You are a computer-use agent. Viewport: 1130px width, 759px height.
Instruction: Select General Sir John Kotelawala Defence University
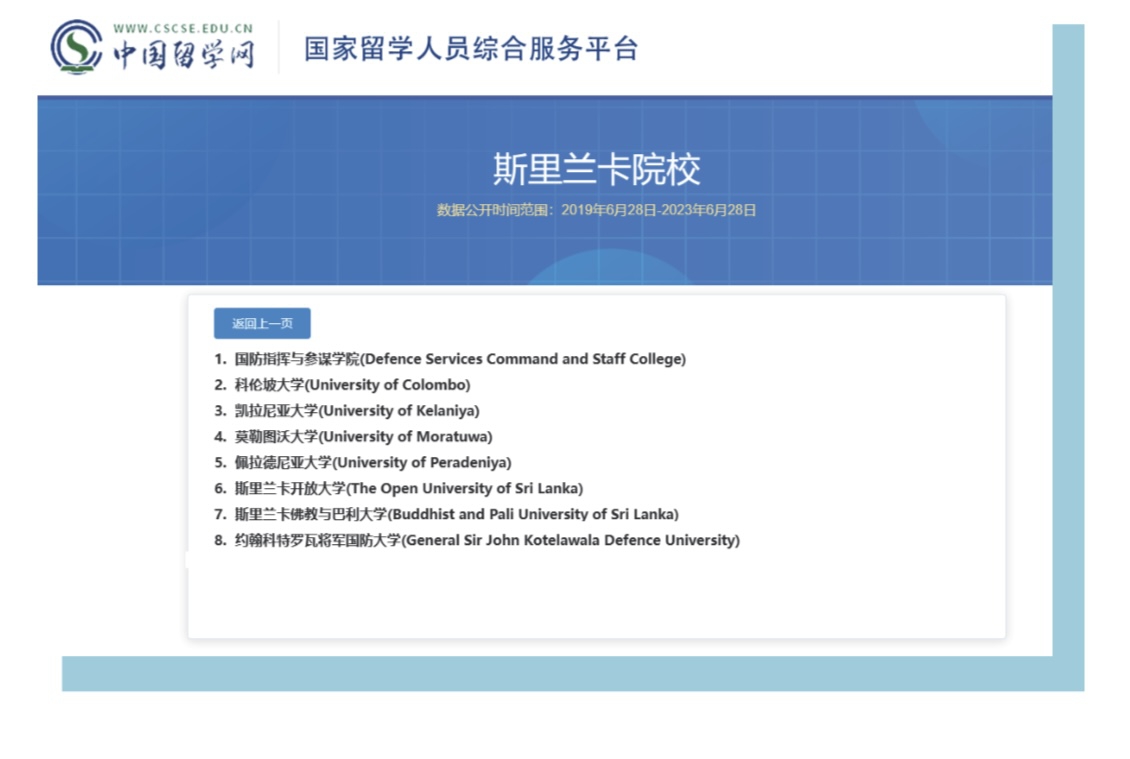point(487,541)
